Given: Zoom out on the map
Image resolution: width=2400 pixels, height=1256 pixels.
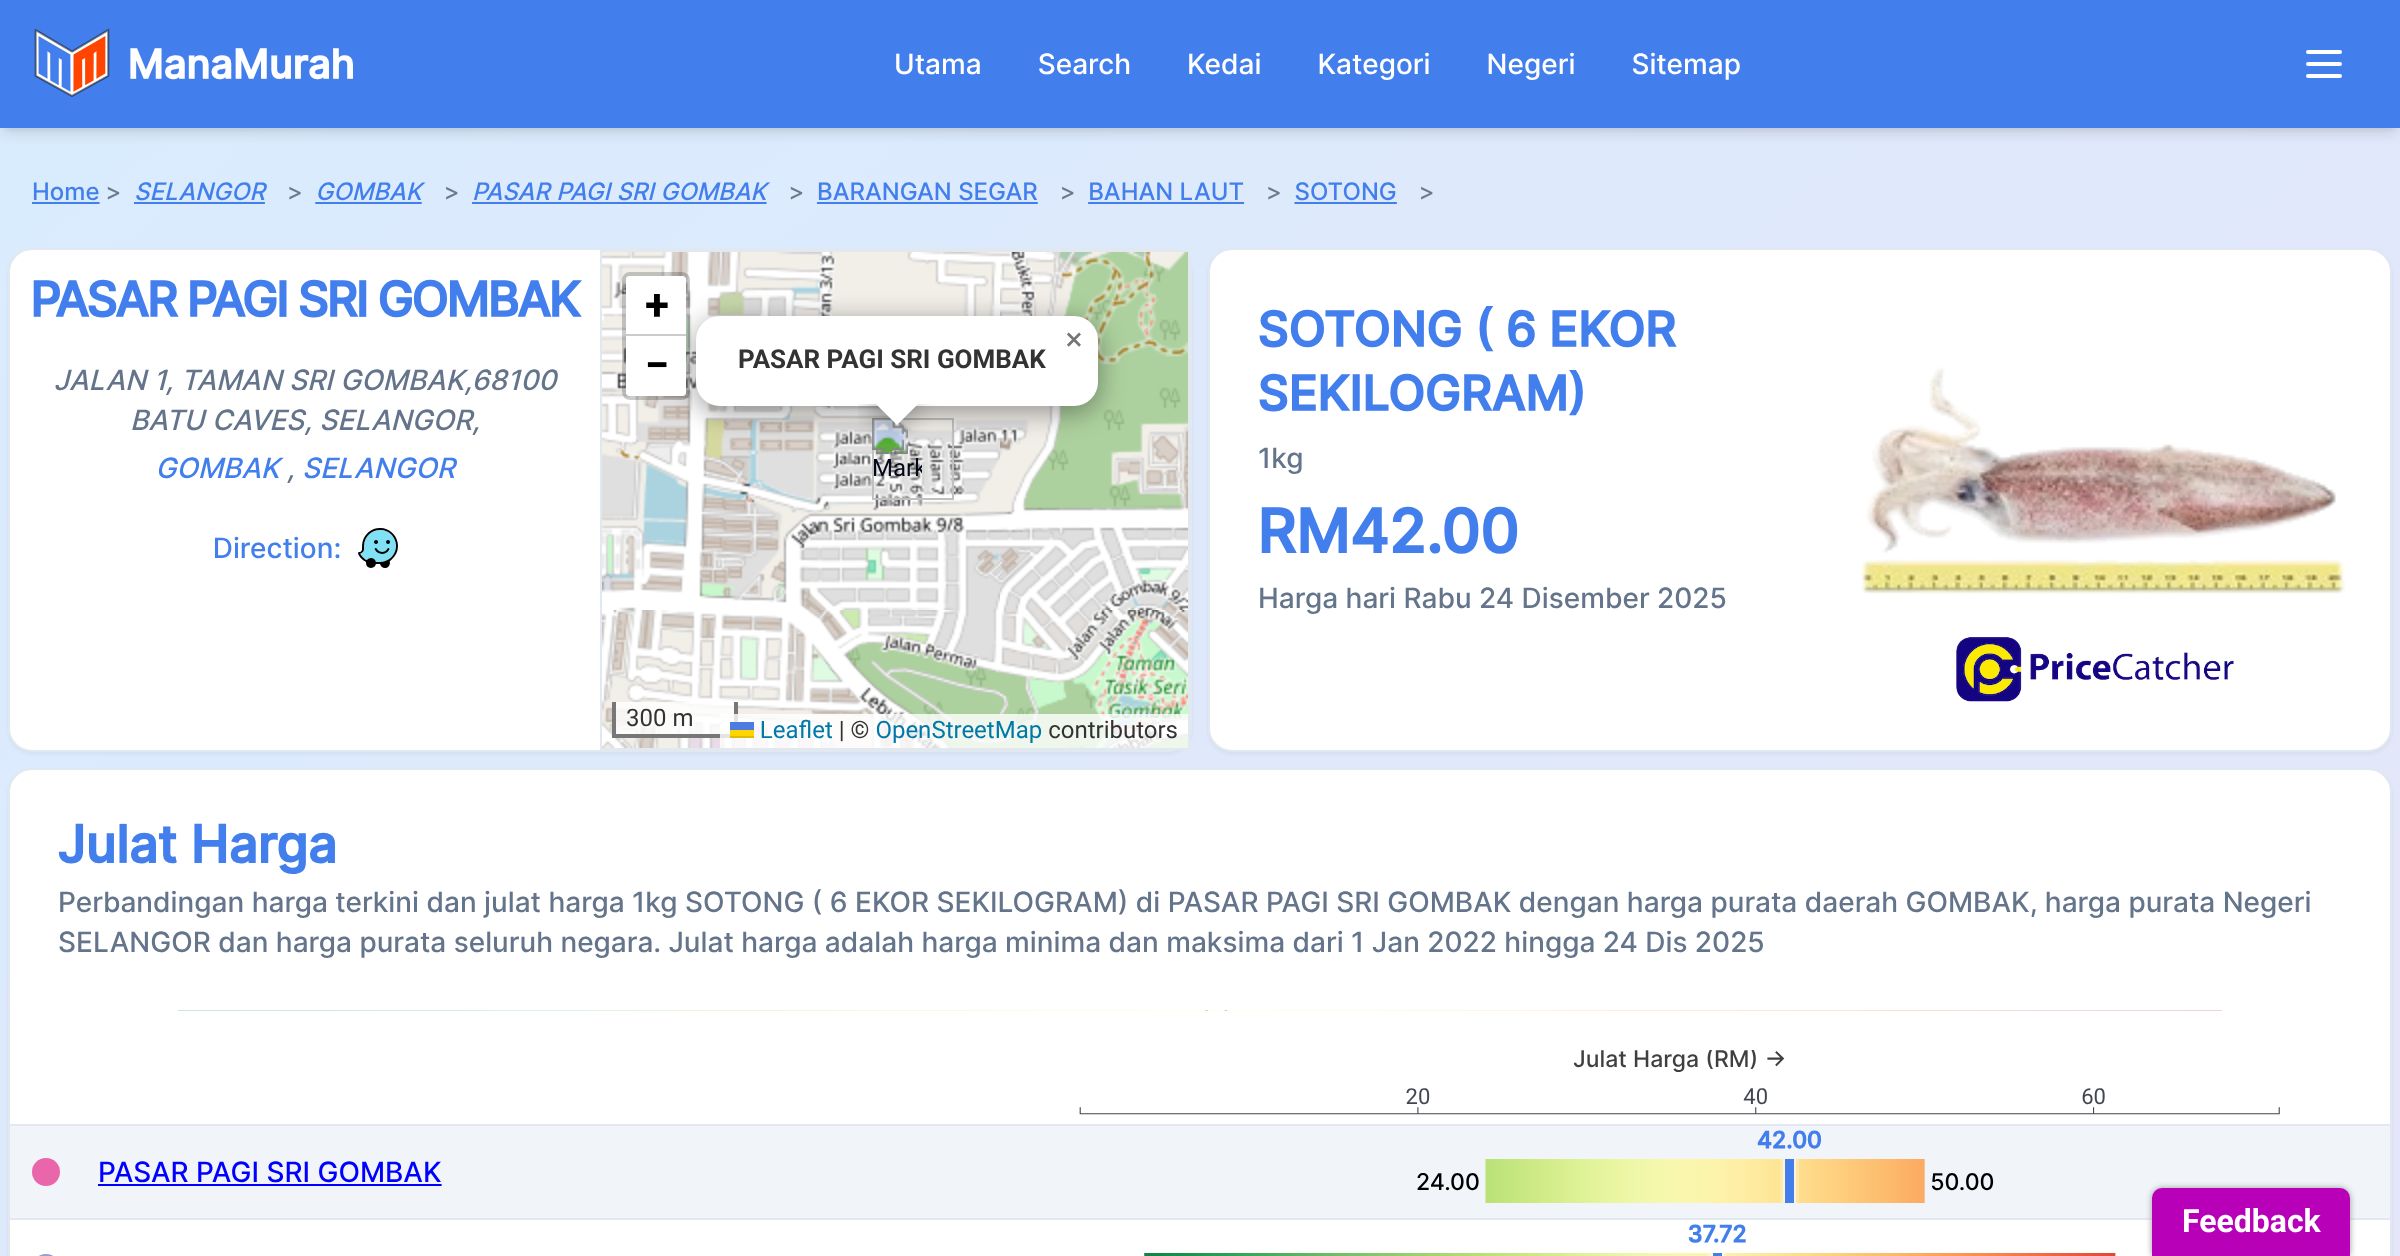Looking at the screenshot, I should click(x=656, y=365).
